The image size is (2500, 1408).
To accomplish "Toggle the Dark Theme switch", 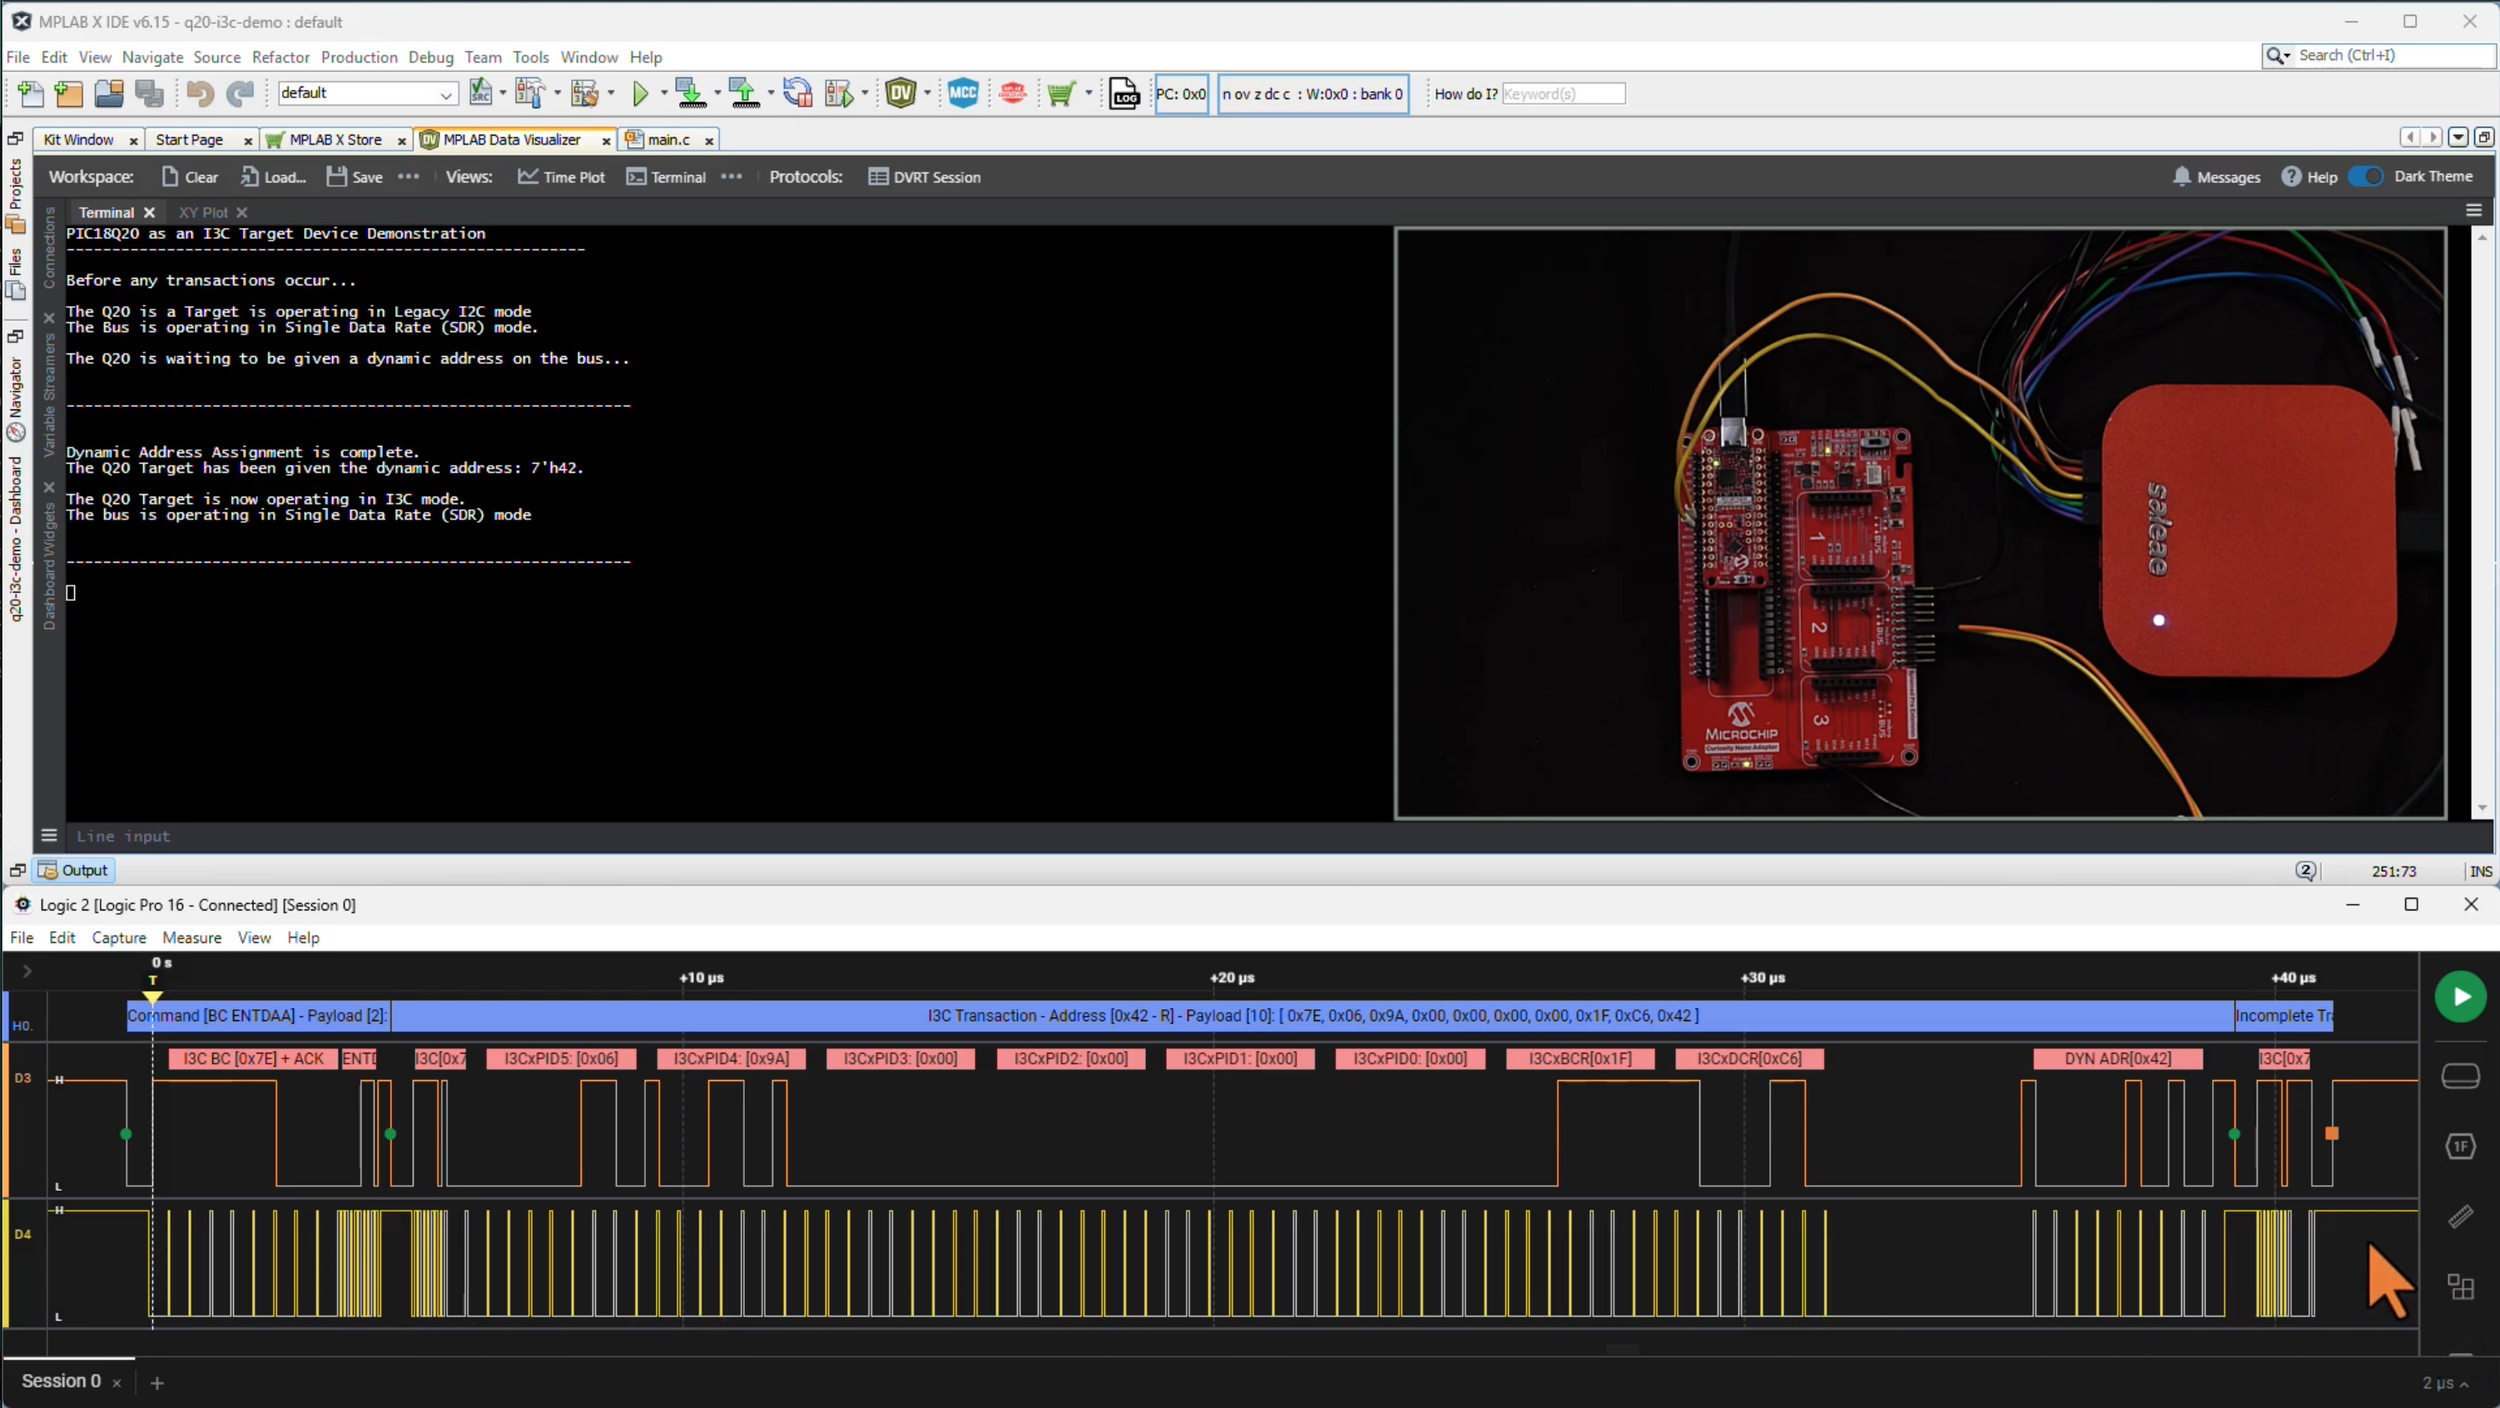I will coord(2366,176).
